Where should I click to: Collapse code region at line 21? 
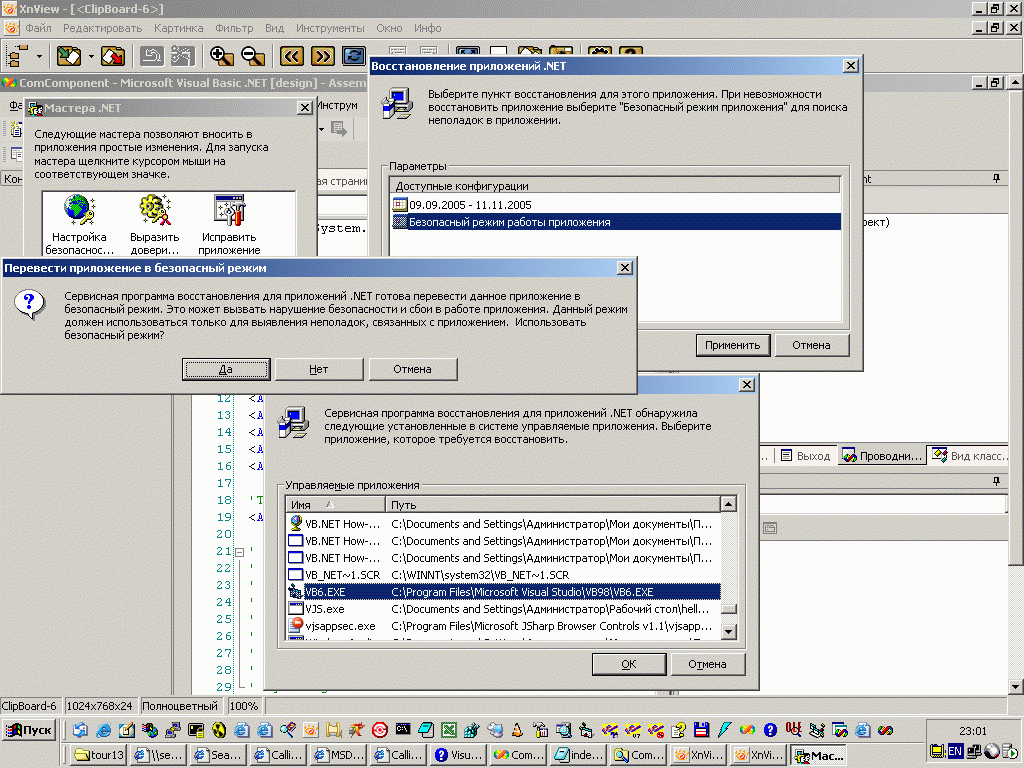tap(240, 552)
